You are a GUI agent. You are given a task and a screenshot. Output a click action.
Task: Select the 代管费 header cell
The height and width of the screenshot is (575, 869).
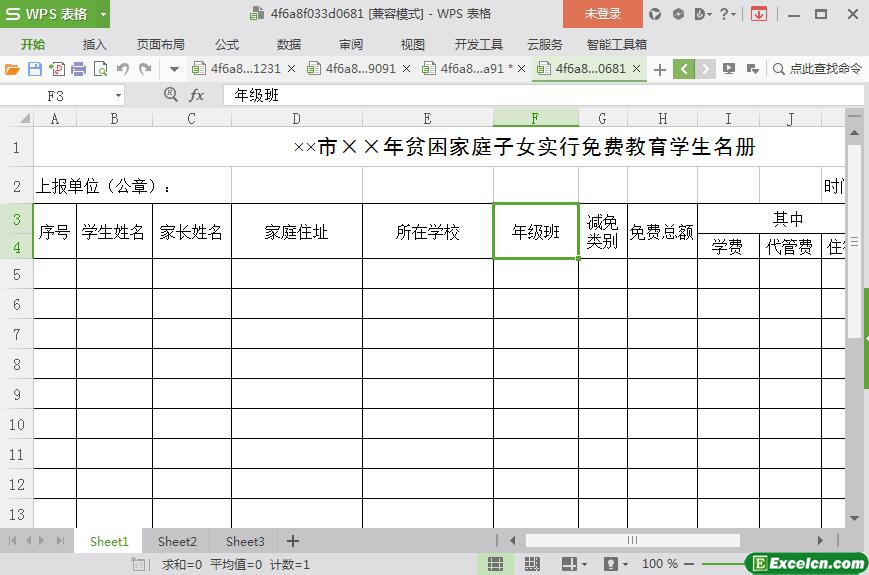(790, 247)
